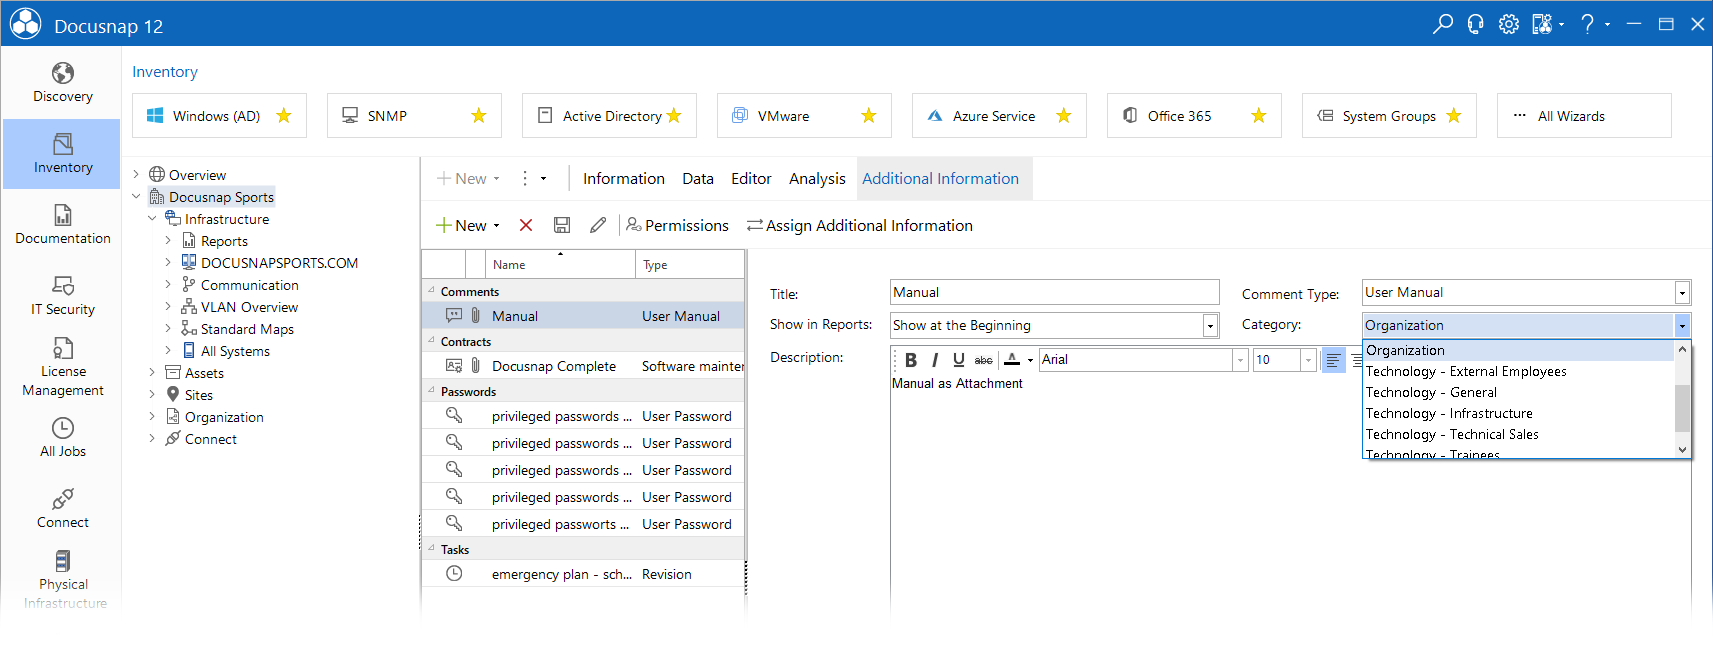Open the Physical Infrastructure sidebar module

[62, 580]
